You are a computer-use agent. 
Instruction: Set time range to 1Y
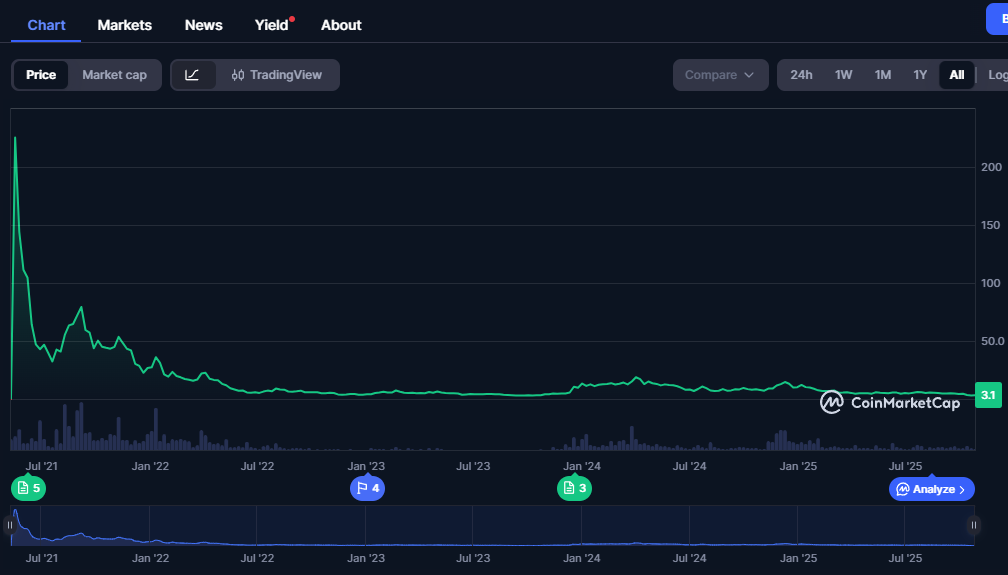coord(920,75)
